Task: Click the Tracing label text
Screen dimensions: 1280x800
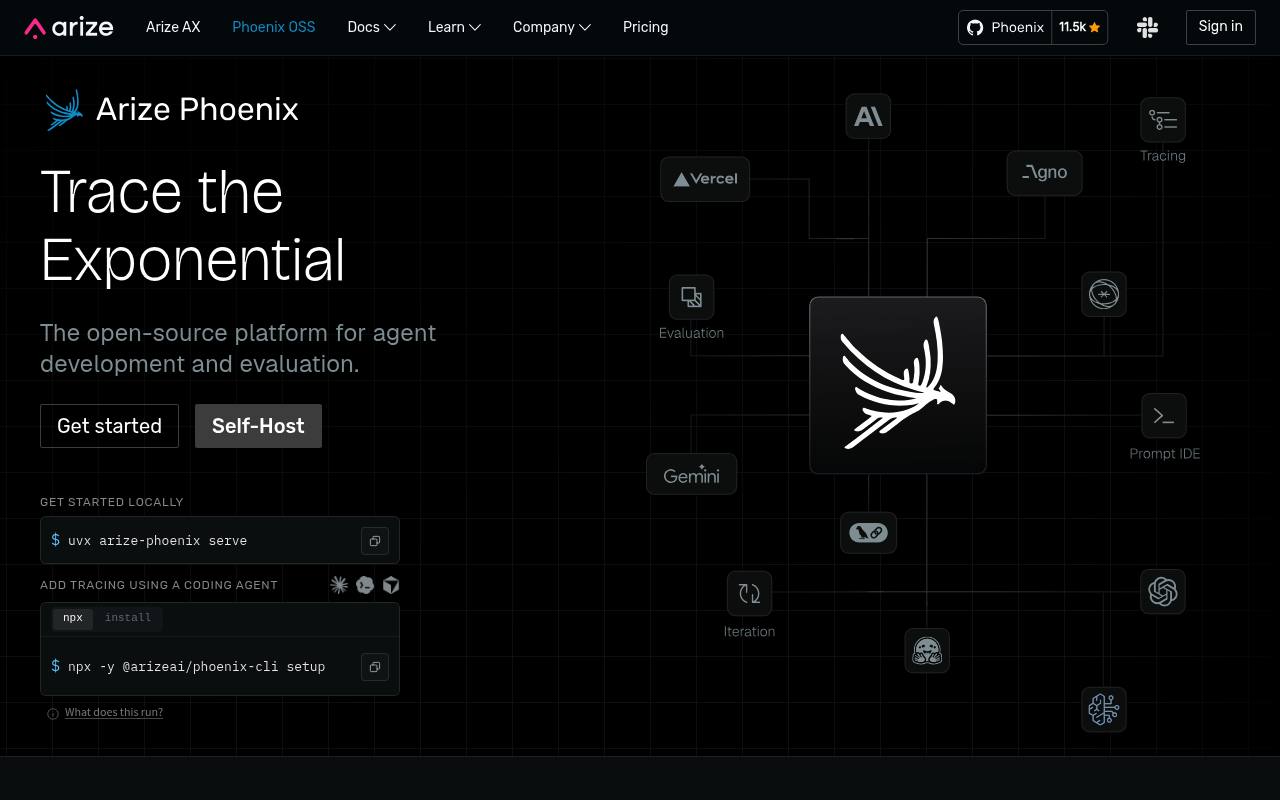Action: pyautogui.click(x=1163, y=156)
